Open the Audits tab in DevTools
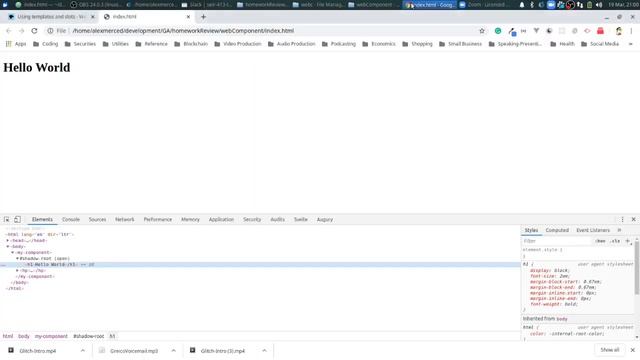Image resolution: width=640 pixels, height=360 pixels. tap(278, 220)
